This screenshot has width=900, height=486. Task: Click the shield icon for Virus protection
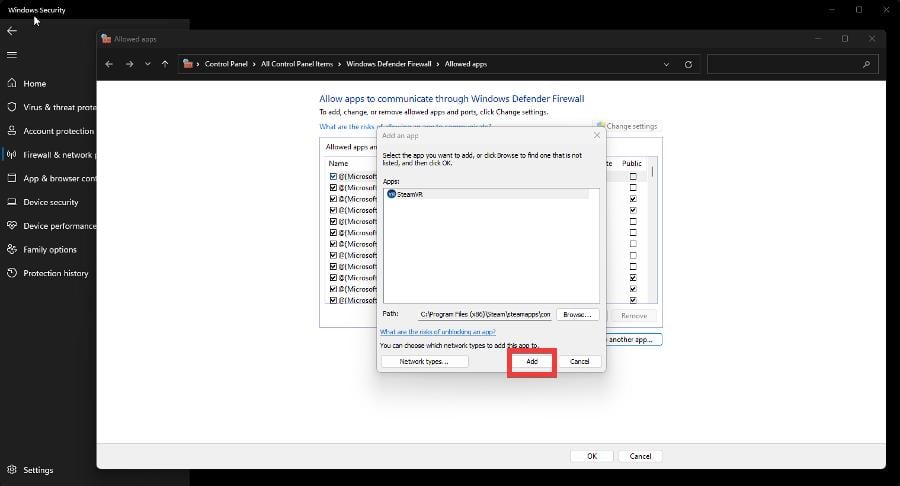tap(12, 107)
